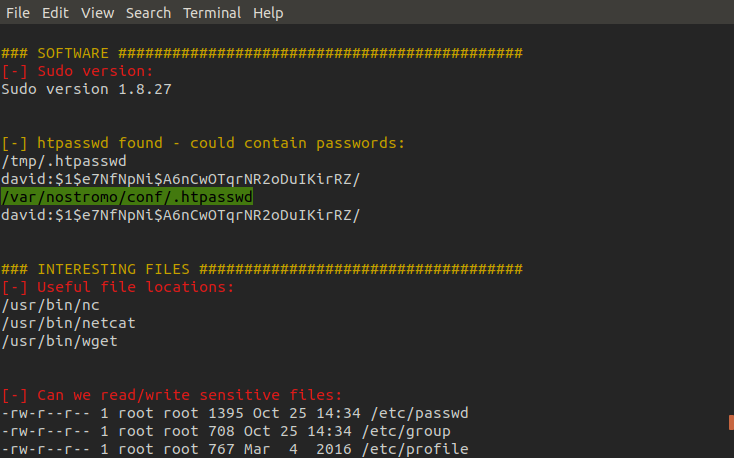Viewport: 734px width, 458px height.
Task: Open the File menu
Action: [x=18, y=13]
